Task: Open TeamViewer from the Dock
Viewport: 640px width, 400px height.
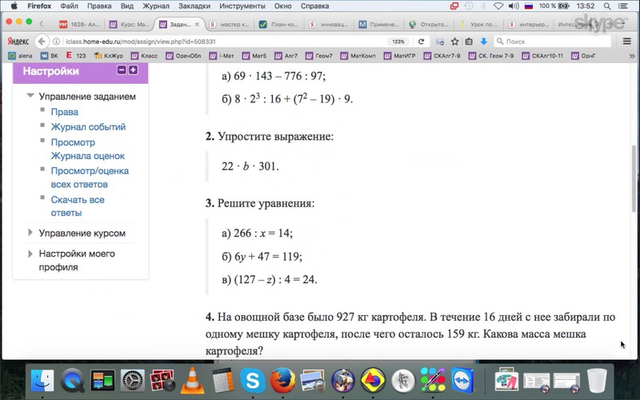Action: [x=462, y=380]
